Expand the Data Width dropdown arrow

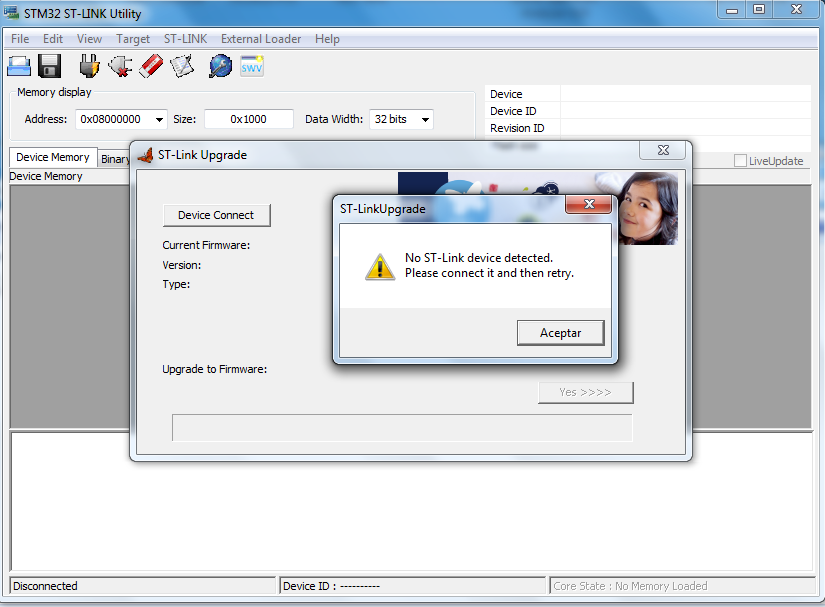tap(425, 119)
